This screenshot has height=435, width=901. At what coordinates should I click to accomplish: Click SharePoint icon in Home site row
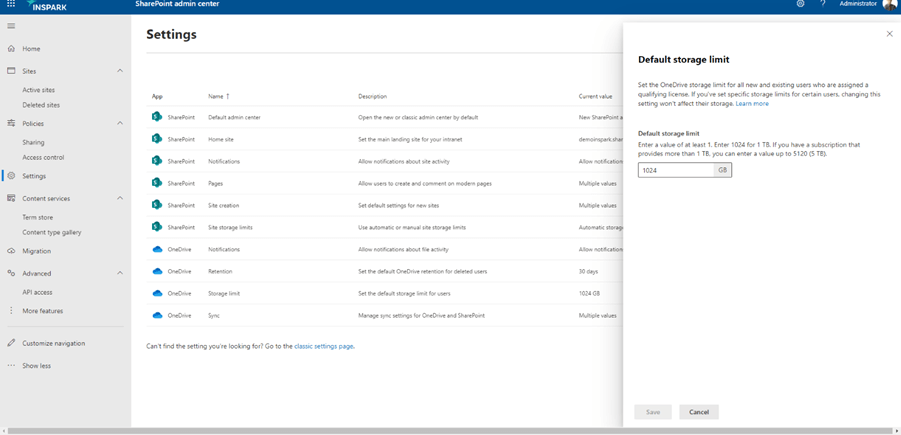156,139
